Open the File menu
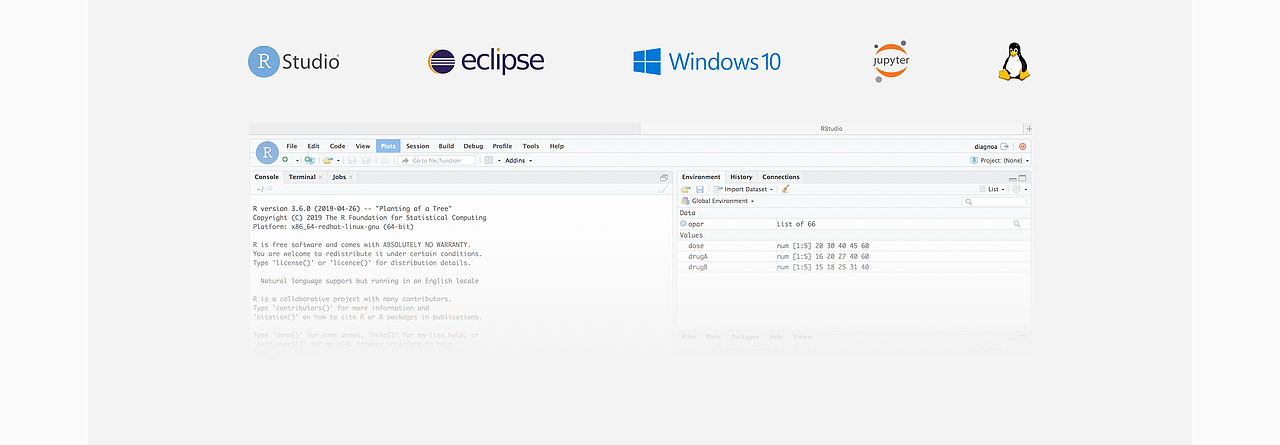The image size is (1280, 445). click(292, 146)
